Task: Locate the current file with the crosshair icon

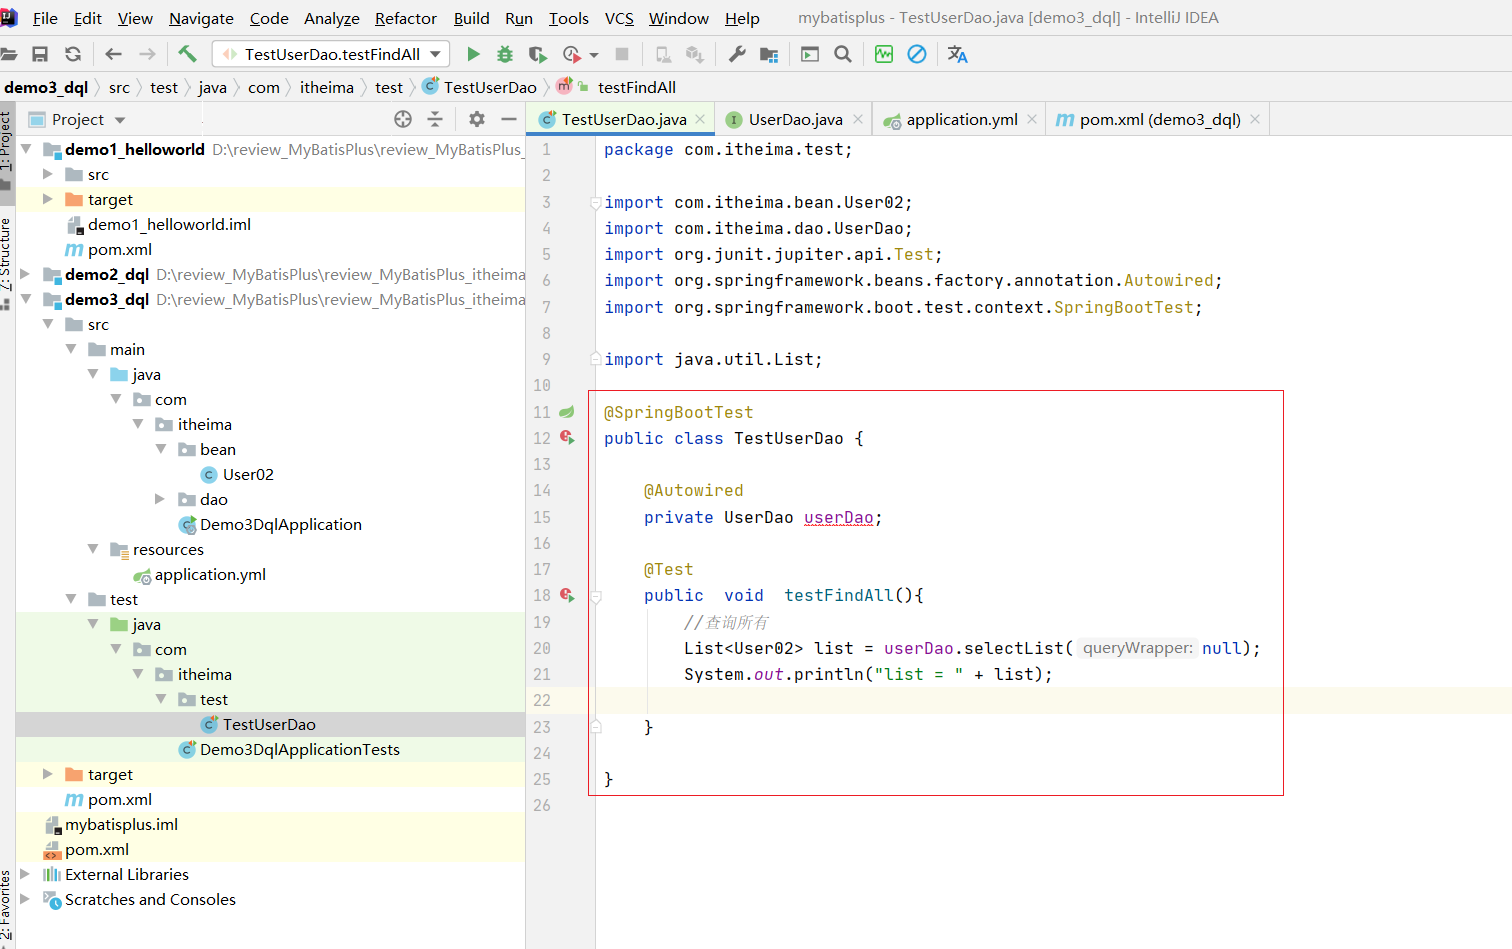Action: pos(403,119)
